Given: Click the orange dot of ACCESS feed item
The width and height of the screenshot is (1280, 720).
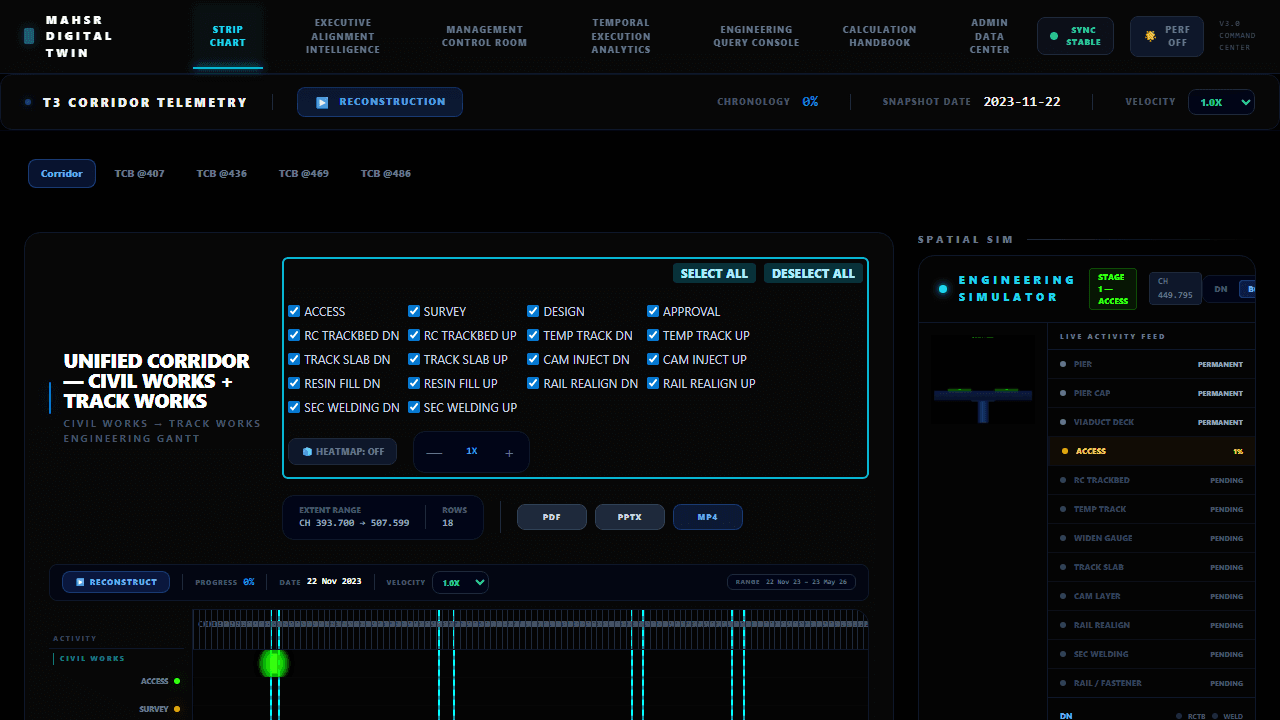Looking at the screenshot, I should (1064, 451).
